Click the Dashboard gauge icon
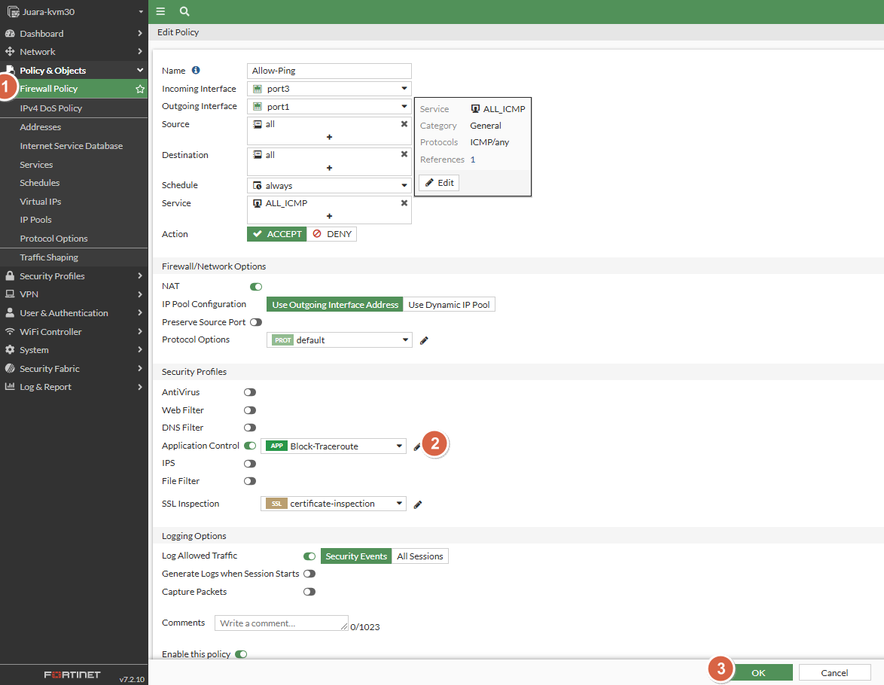Screen dimensions: 884x685 coord(10,33)
